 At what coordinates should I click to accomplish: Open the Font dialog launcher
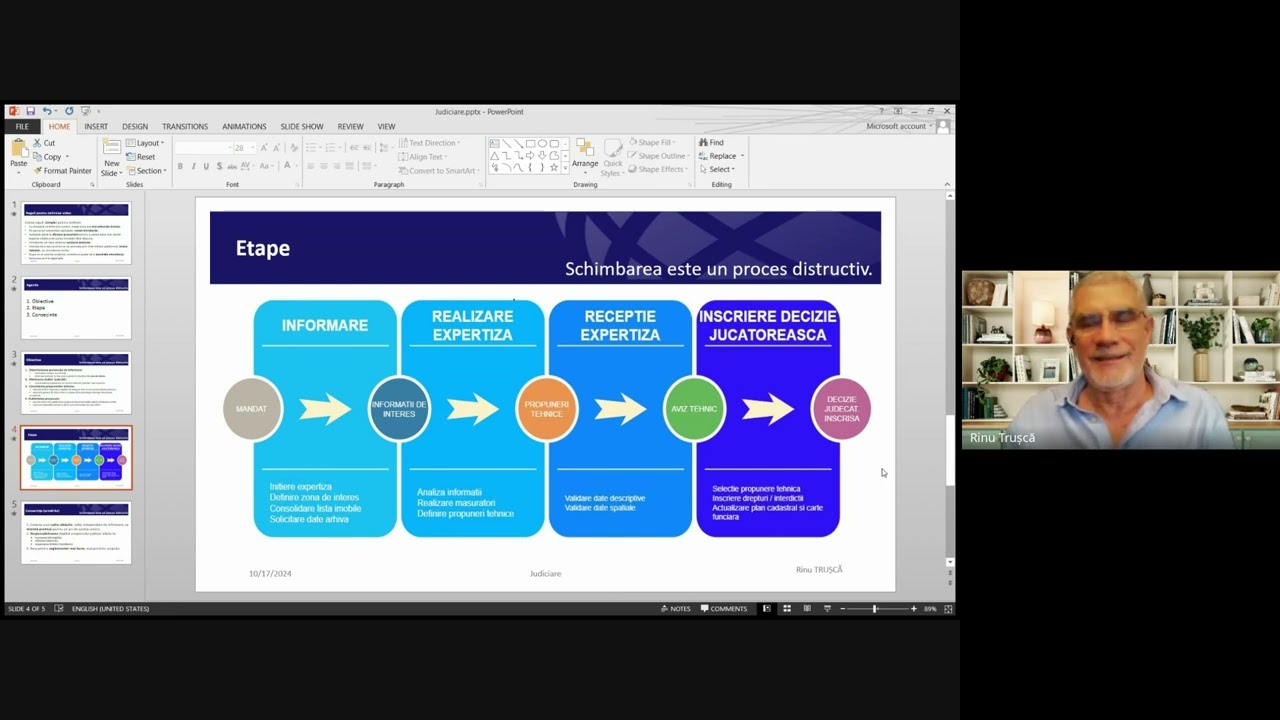[297, 185]
